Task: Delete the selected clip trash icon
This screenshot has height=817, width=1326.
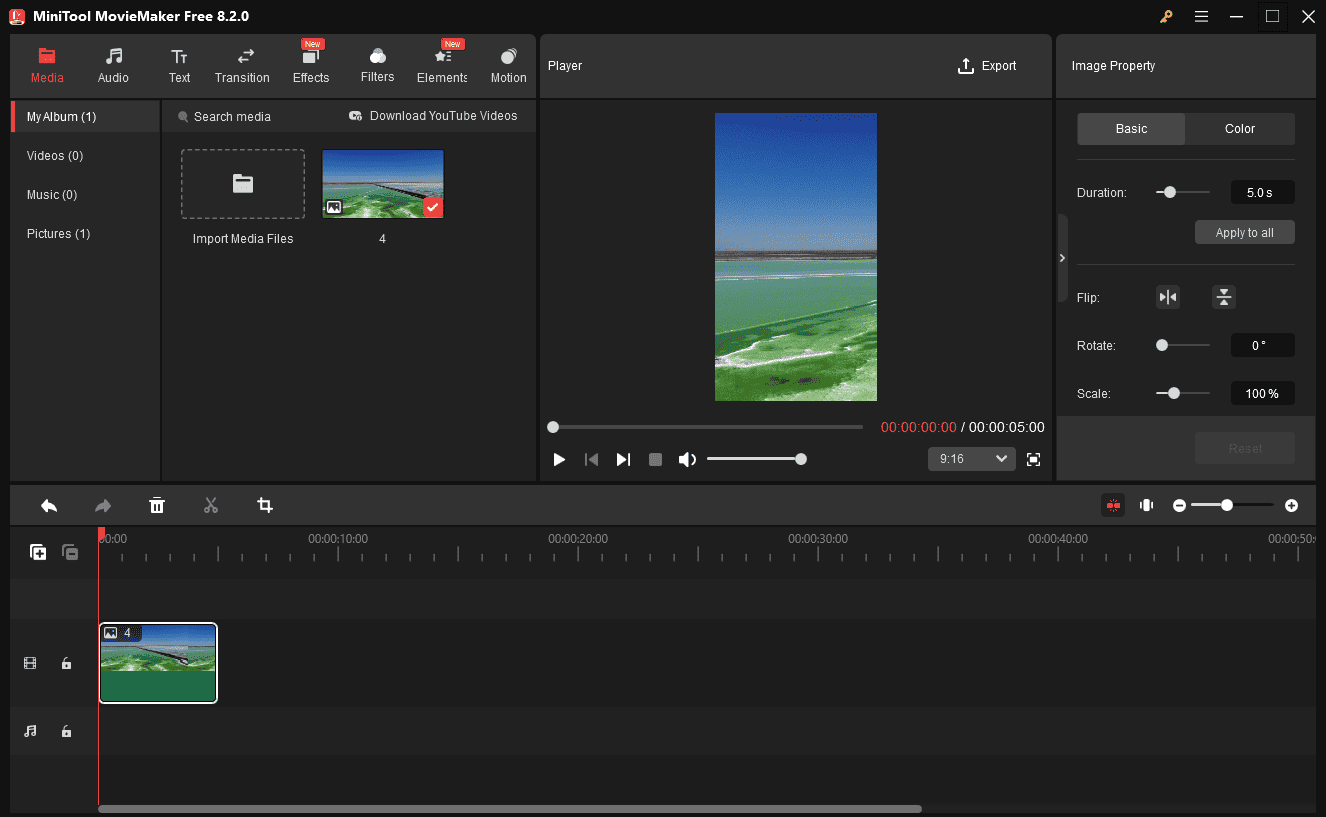Action: [157, 506]
